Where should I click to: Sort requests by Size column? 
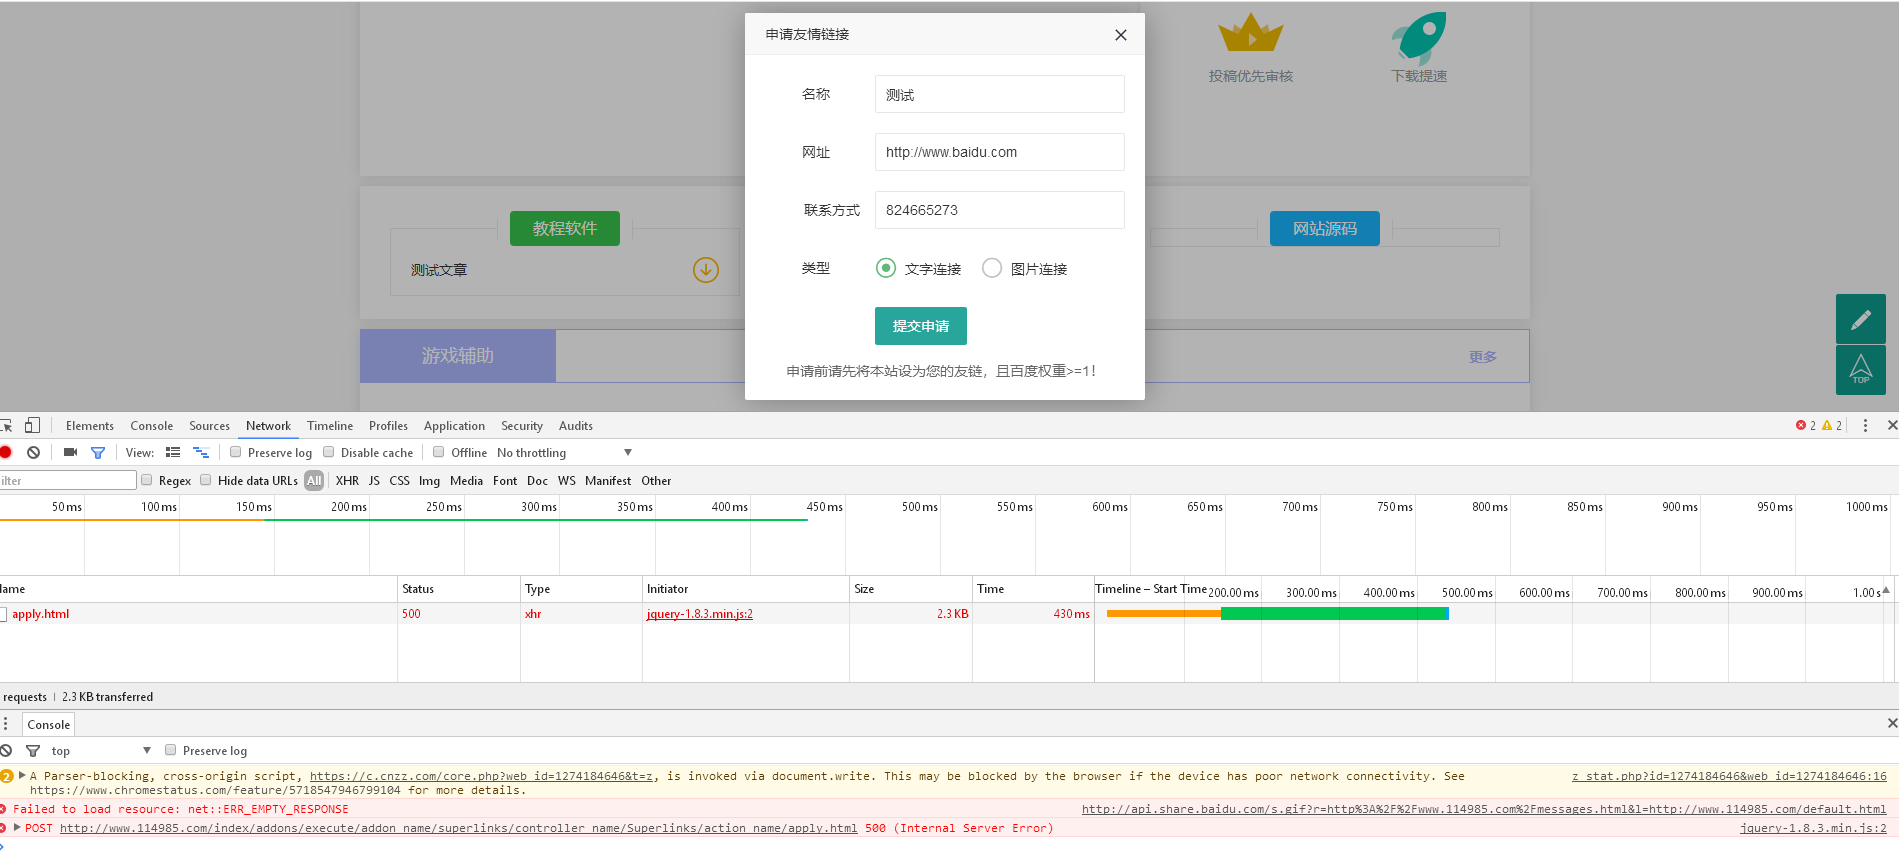coord(910,589)
